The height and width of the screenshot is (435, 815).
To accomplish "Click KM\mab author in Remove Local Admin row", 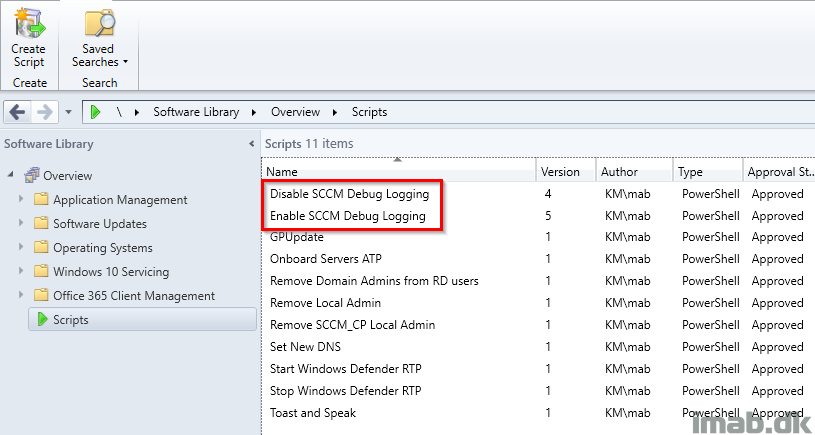I will 627,302.
